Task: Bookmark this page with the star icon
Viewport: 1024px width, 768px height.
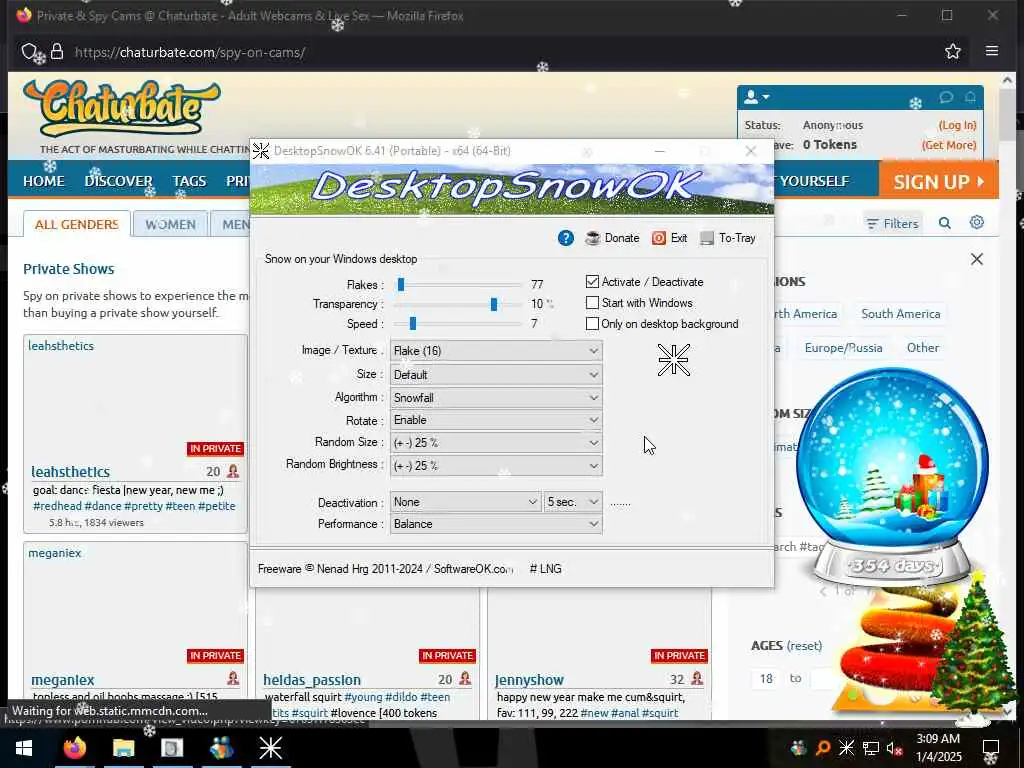Action: pos(953,51)
